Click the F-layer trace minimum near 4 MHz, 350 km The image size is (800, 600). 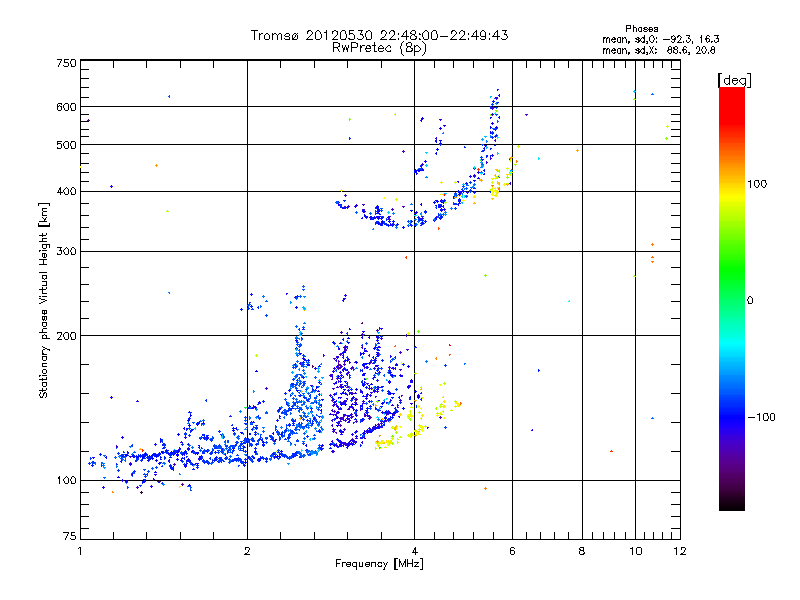tap(403, 223)
